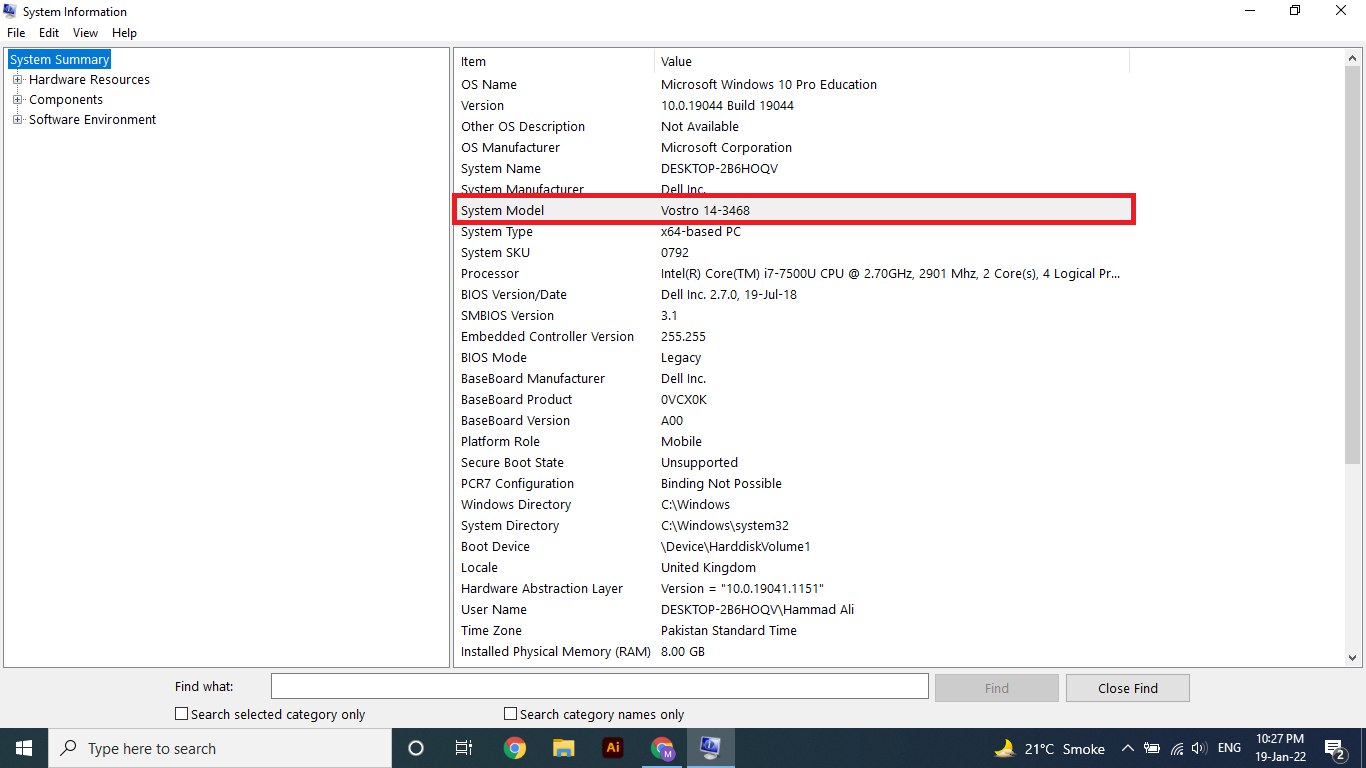This screenshot has height=768, width=1366.
Task: Open the notification center icon
Action: click(x=1334, y=748)
